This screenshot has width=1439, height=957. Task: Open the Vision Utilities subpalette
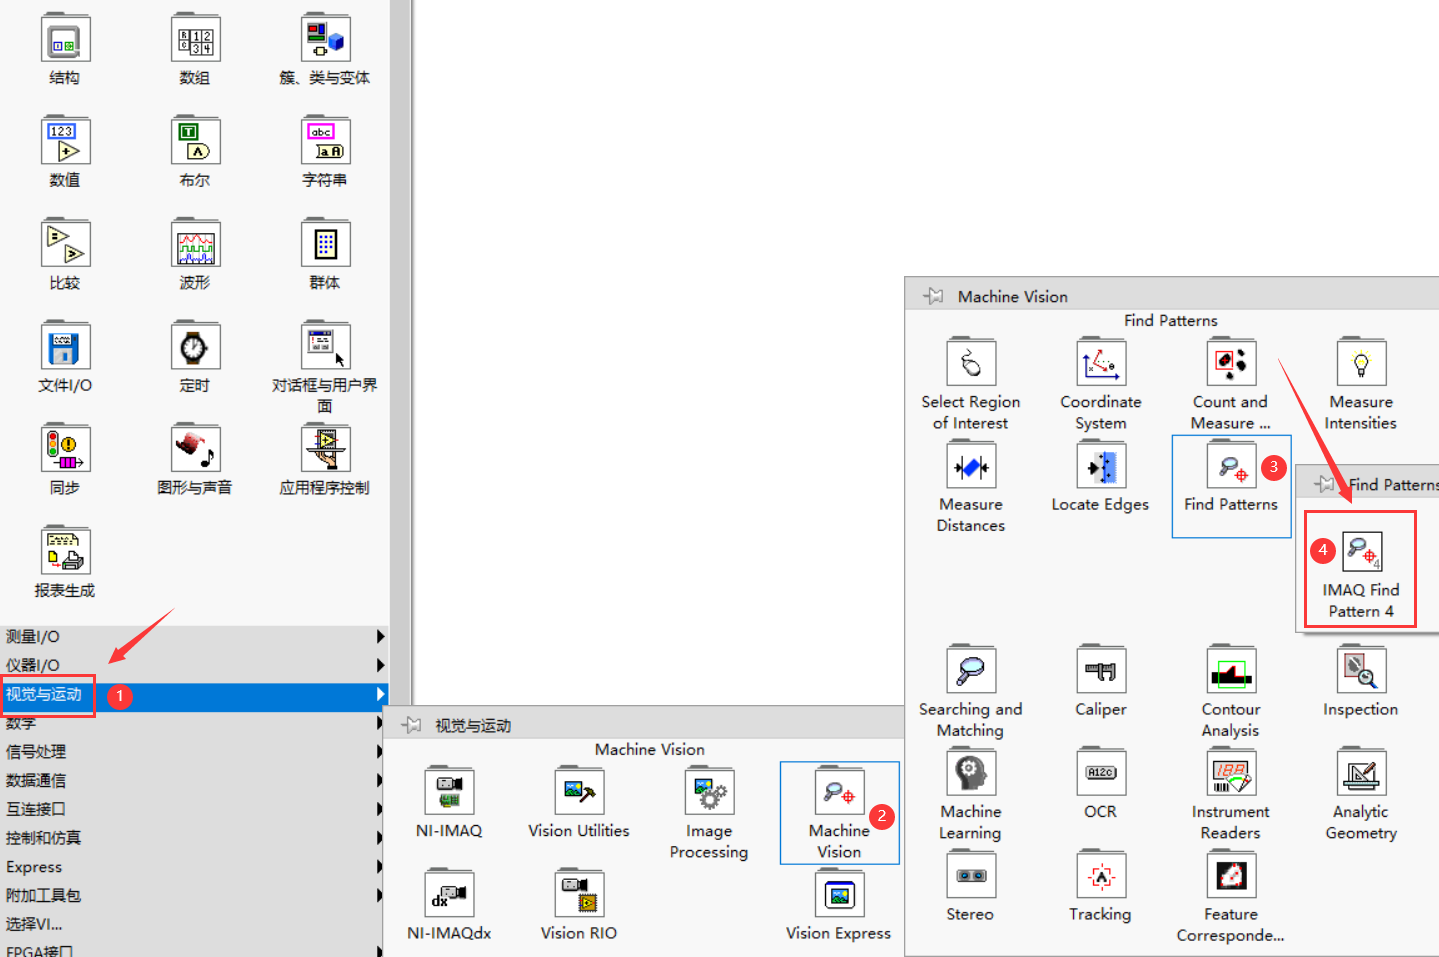(x=579, y=792)
